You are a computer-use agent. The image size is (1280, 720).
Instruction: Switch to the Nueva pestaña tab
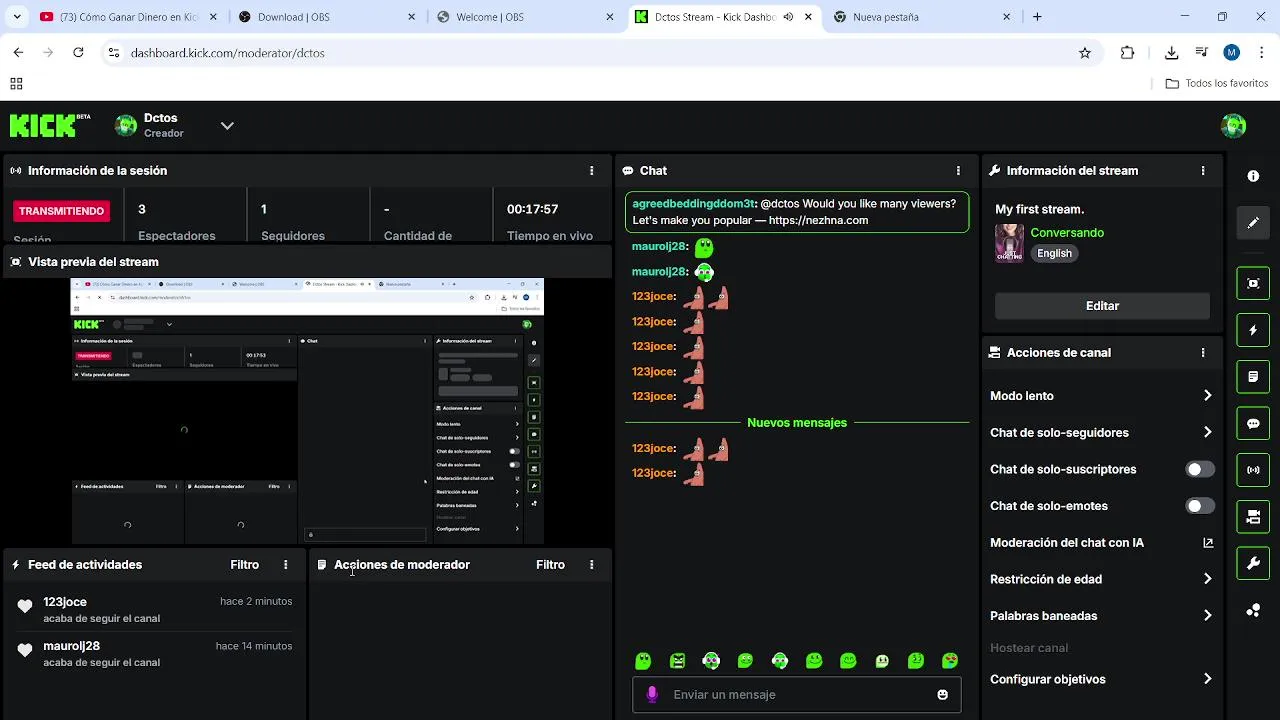pyautogui.click(x=922, y=17)
